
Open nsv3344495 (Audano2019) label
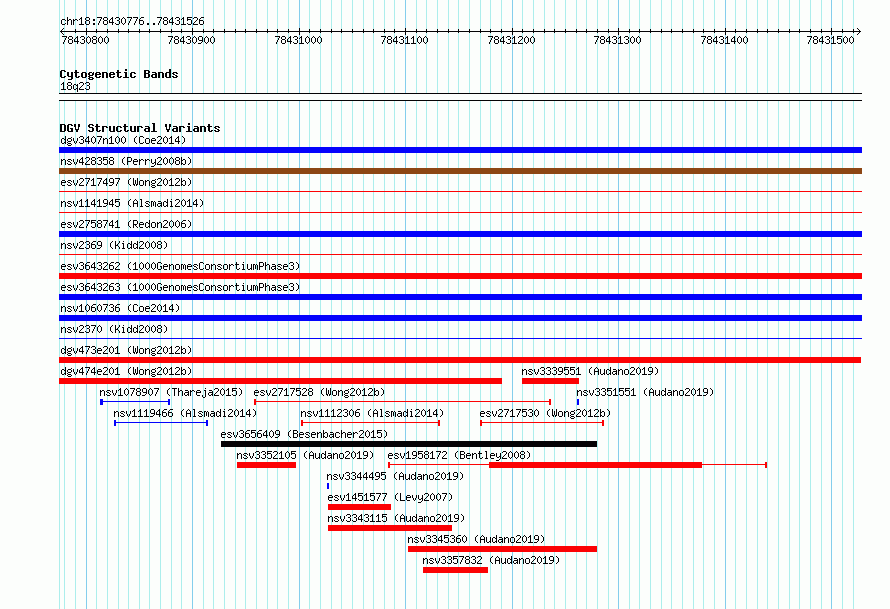pos(395,476)
